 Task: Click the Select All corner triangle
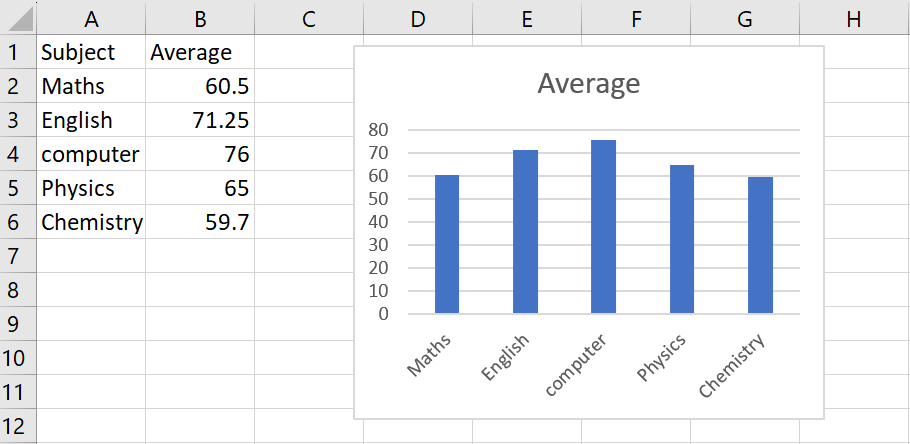[18, 18]
